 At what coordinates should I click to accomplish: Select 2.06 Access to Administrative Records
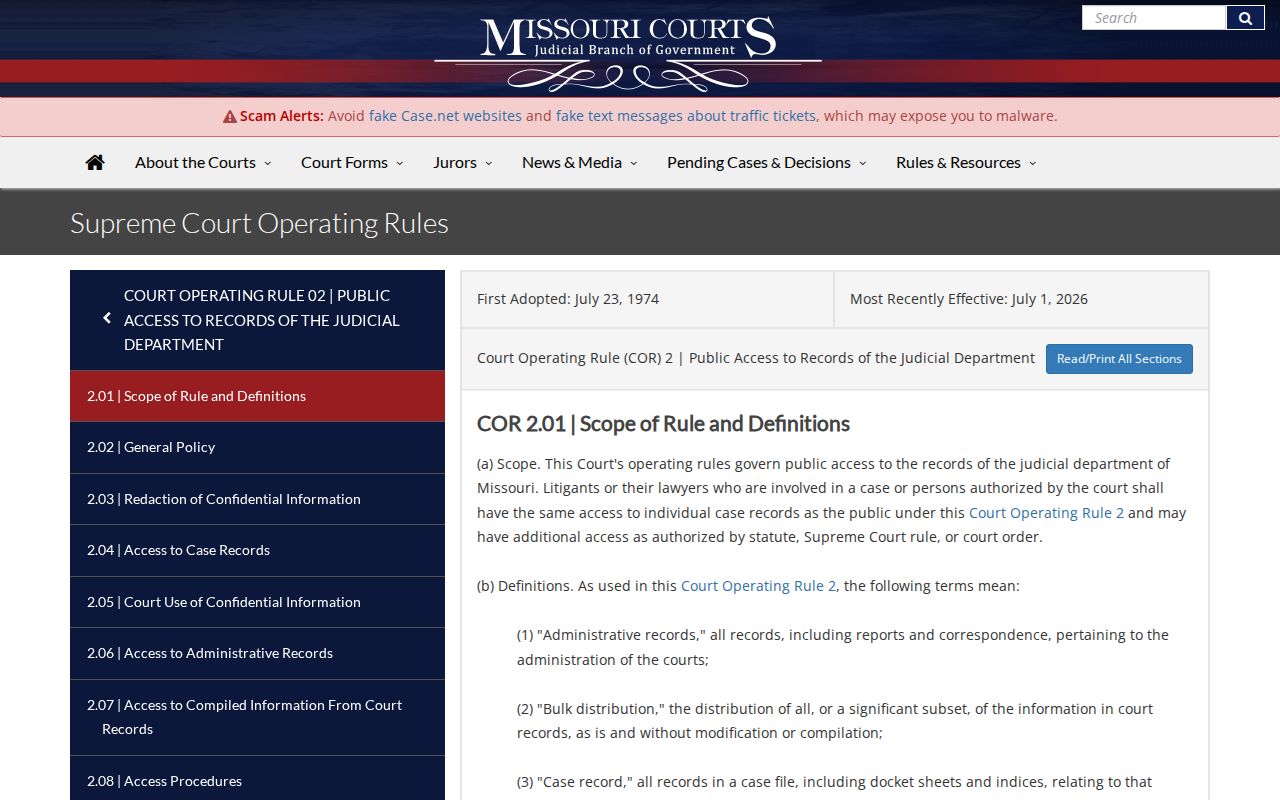point(257,653)
